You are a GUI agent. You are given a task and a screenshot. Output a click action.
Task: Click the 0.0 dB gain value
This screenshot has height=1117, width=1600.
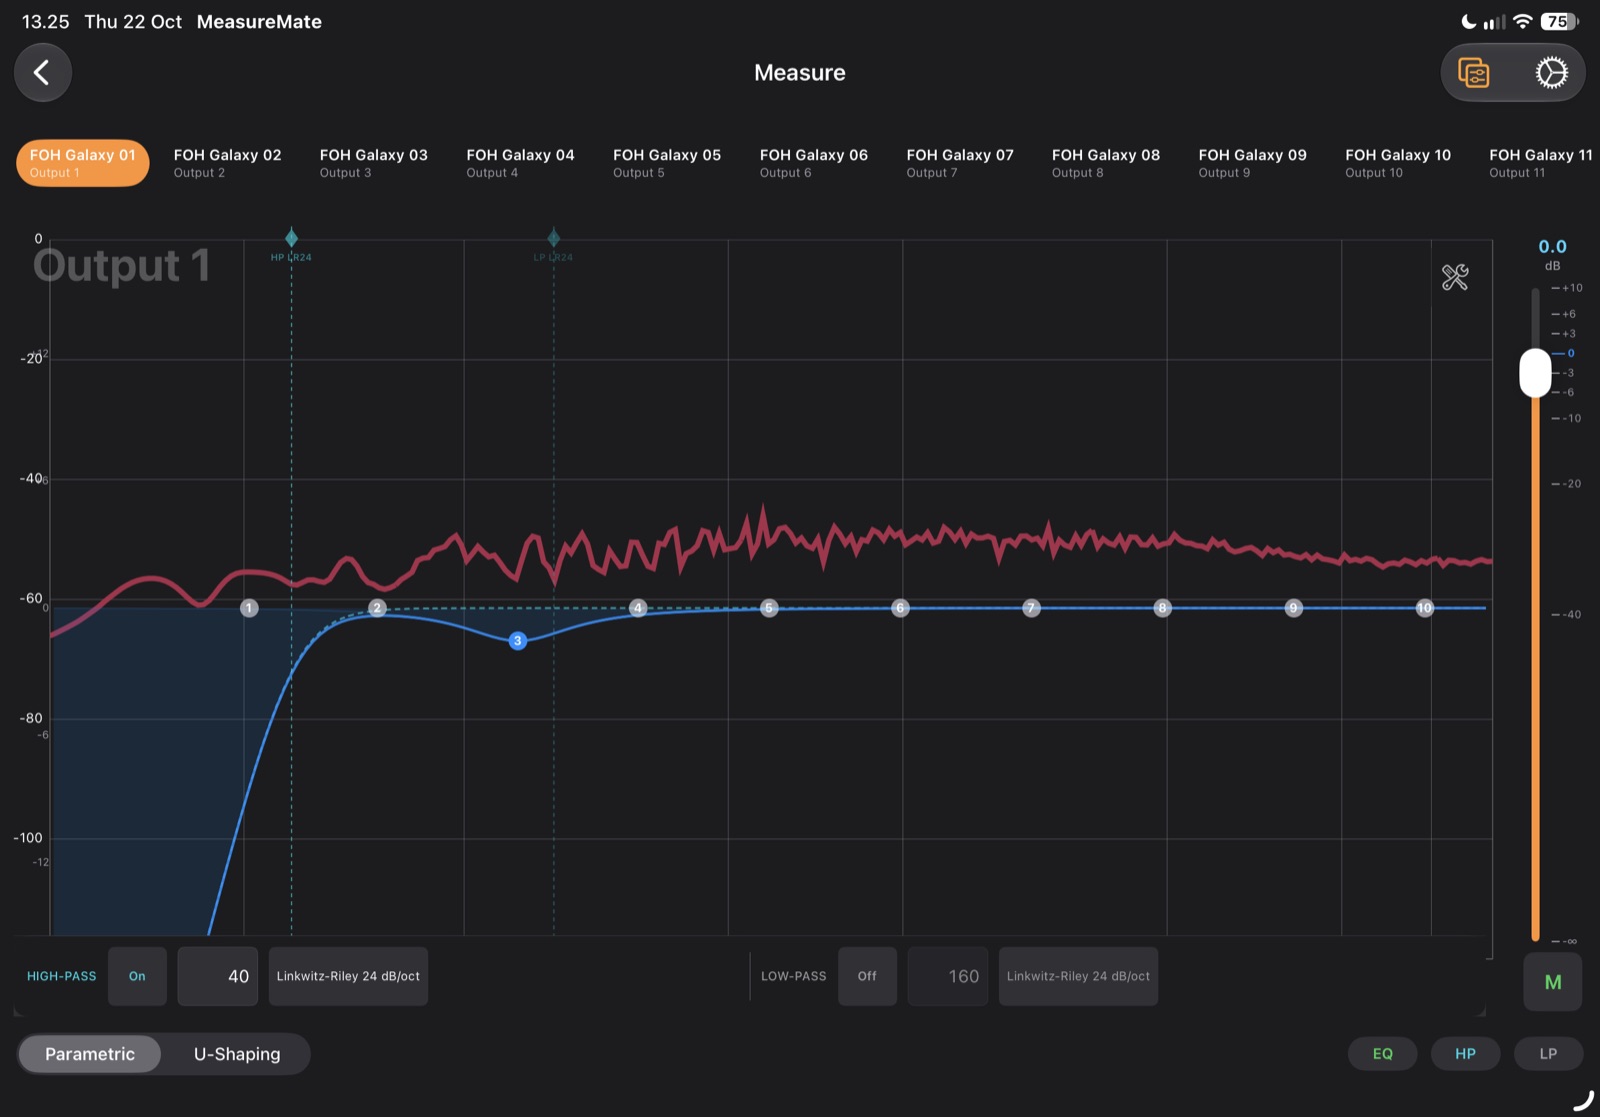1552,247
